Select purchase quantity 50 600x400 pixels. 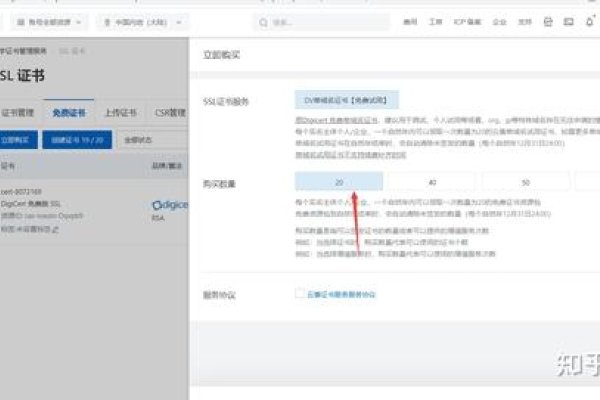[x=526, y=182]
